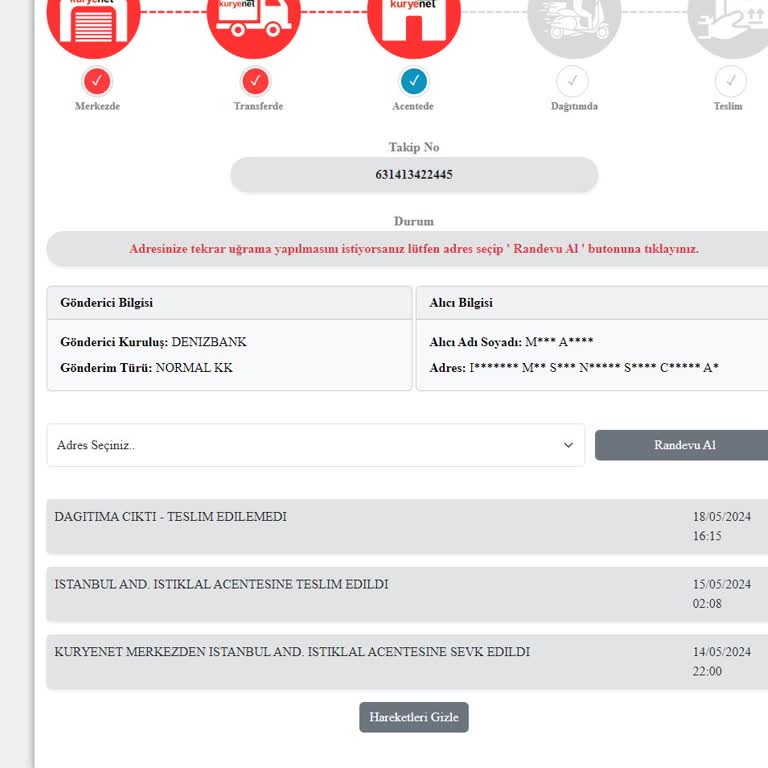
Task: Click the Gönderici Bilgisi header
Action: pos(229,303)
